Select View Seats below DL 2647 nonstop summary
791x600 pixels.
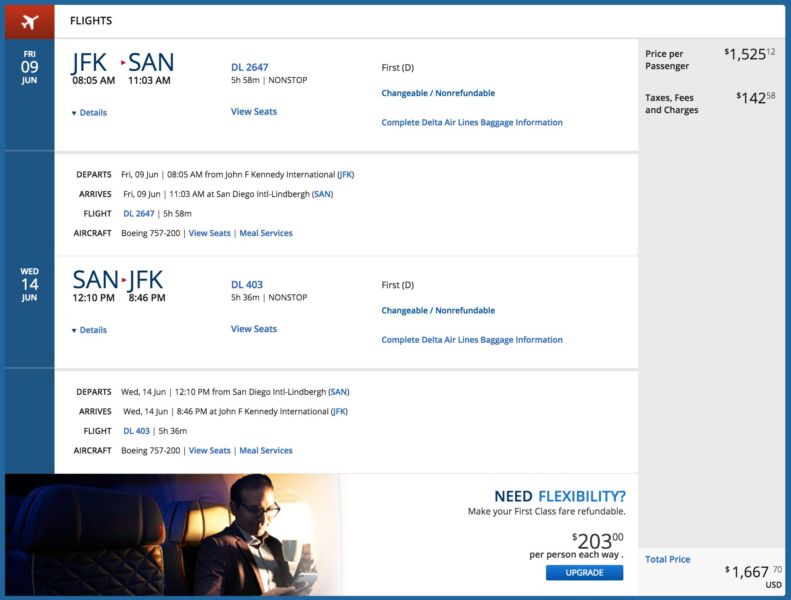coord(254,112)
